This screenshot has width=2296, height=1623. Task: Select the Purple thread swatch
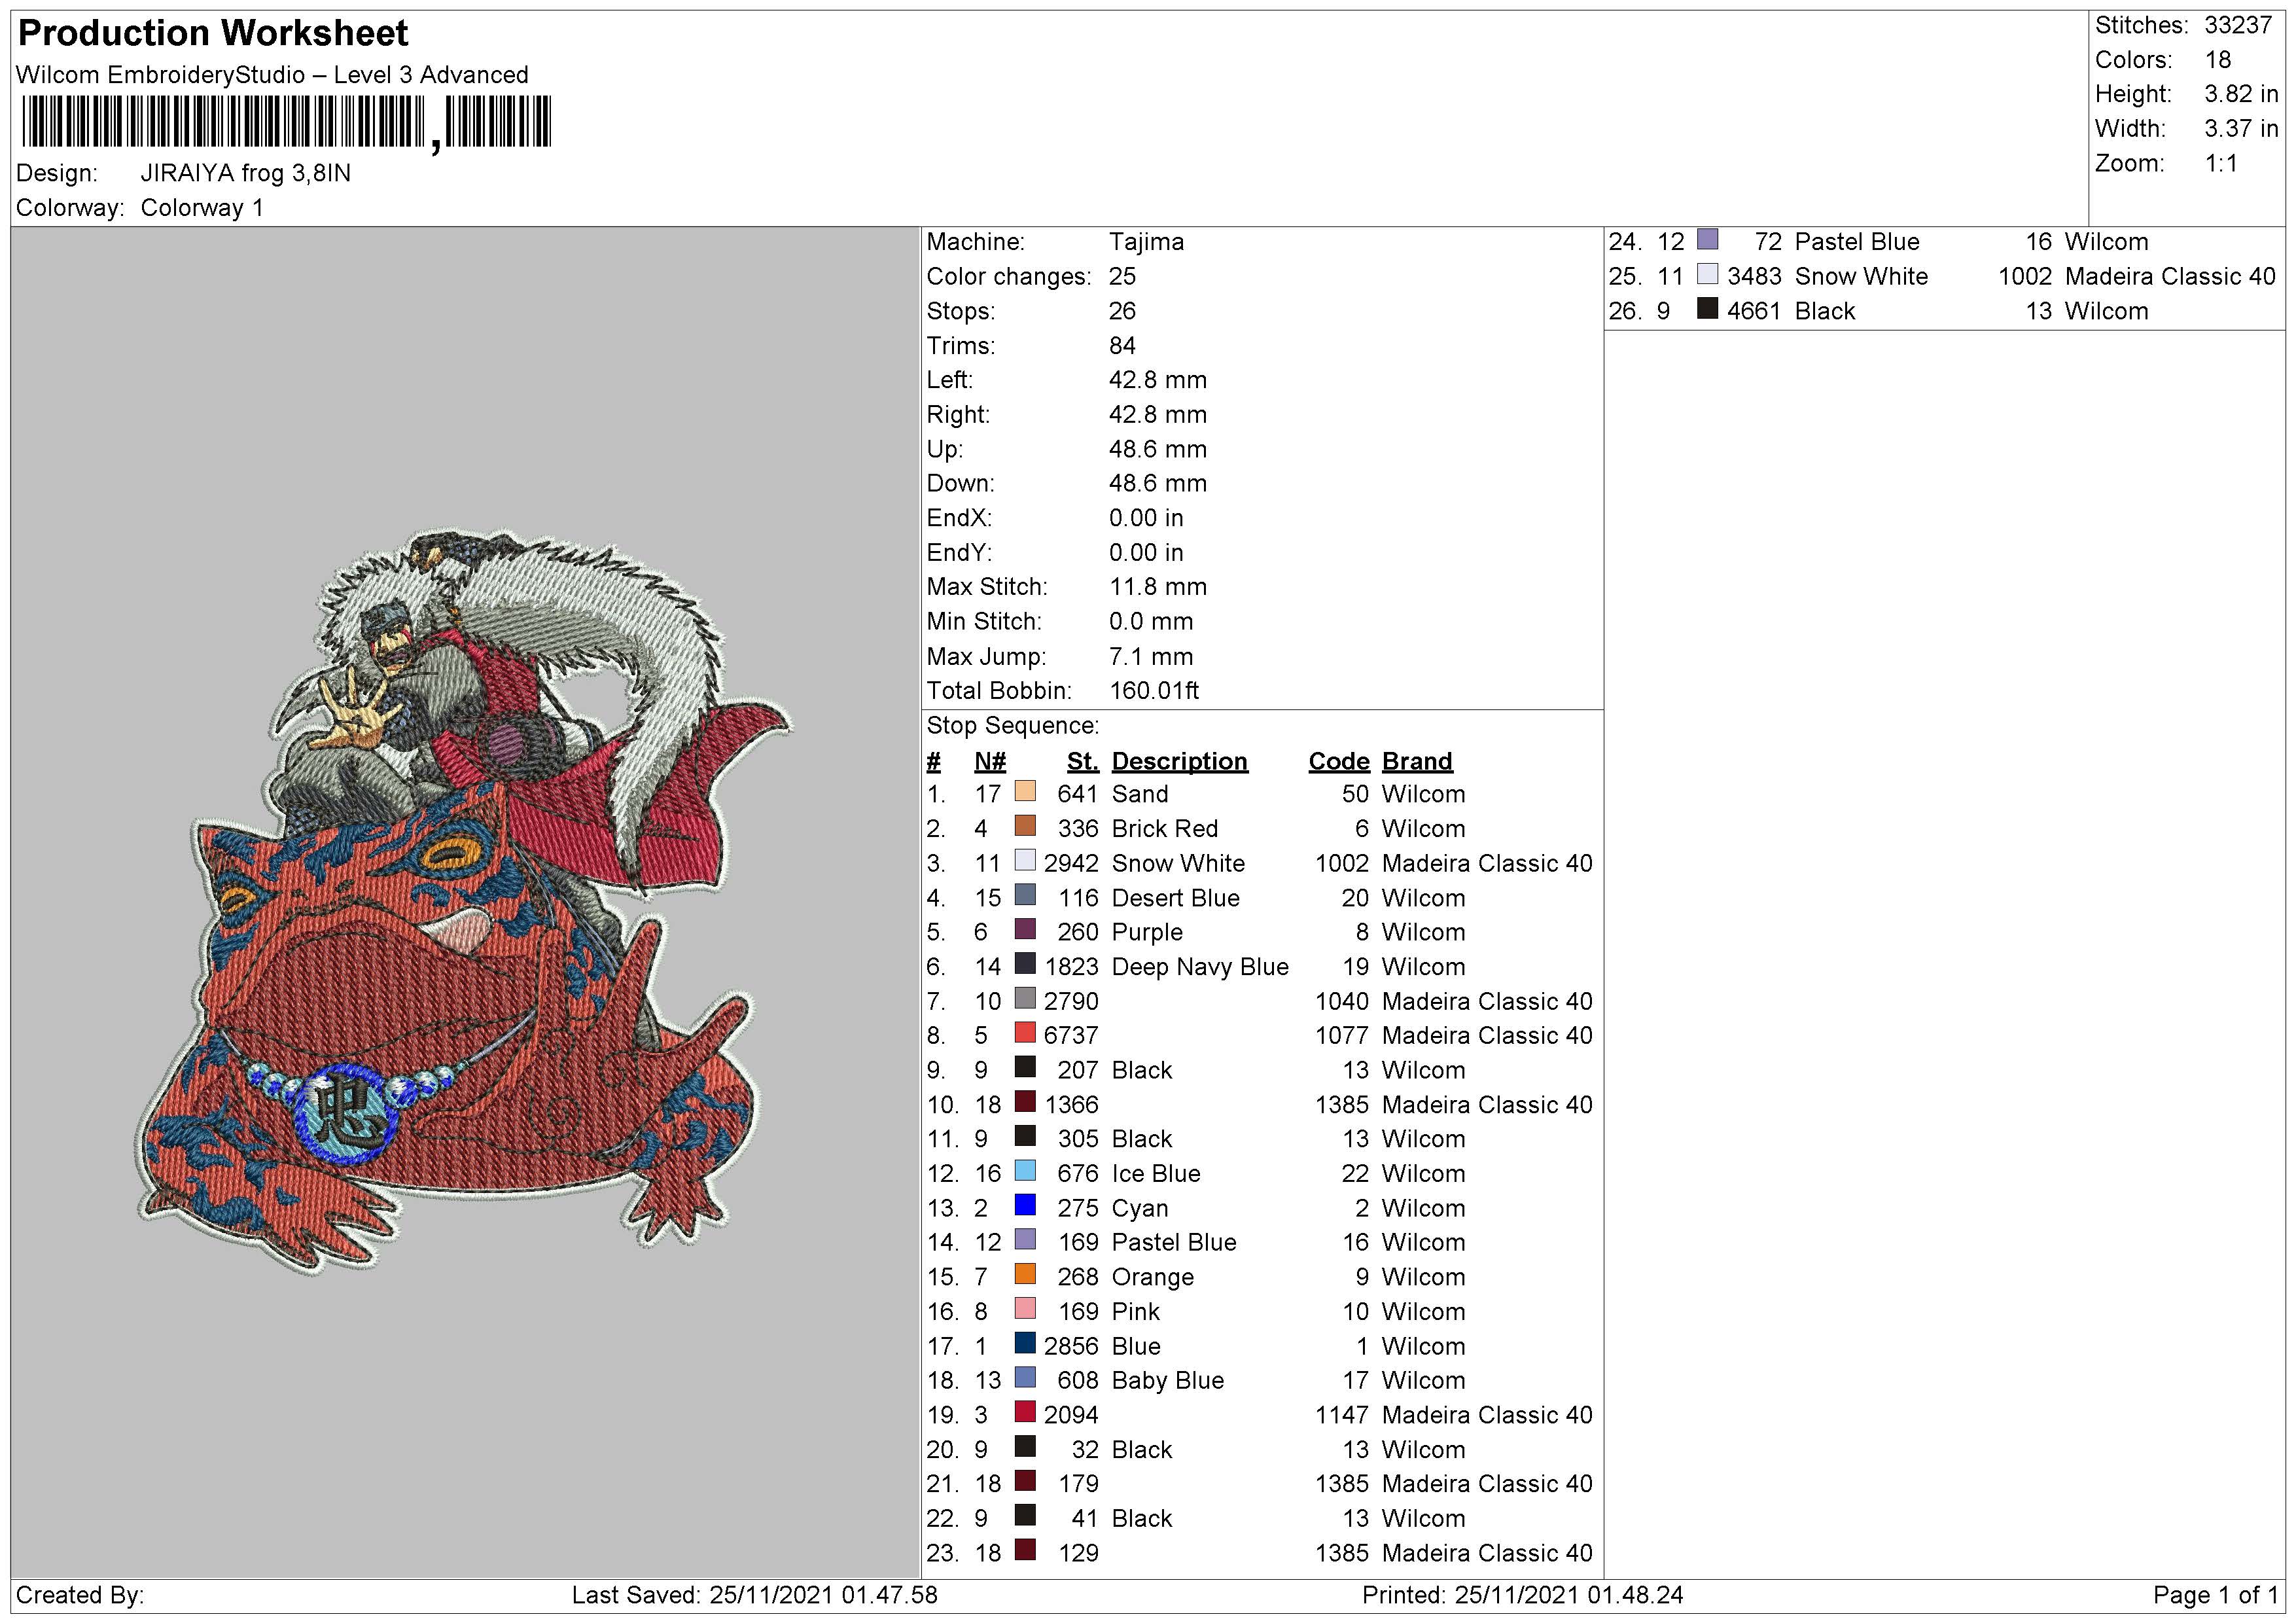pyautogui.click(x=1025, y=930)
